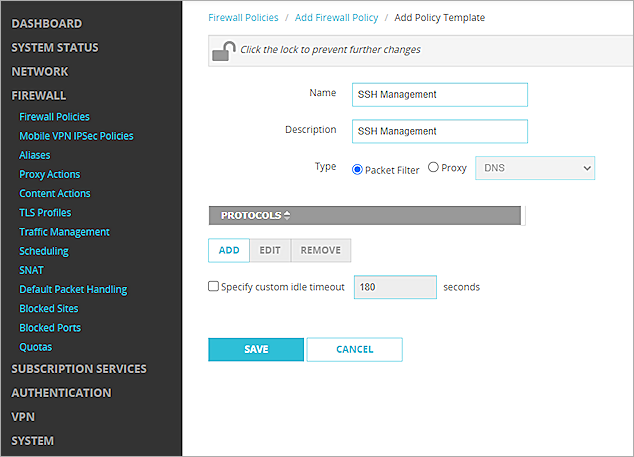Click the EDIT protocol button
Screen dimensions: 634x457
270,250
